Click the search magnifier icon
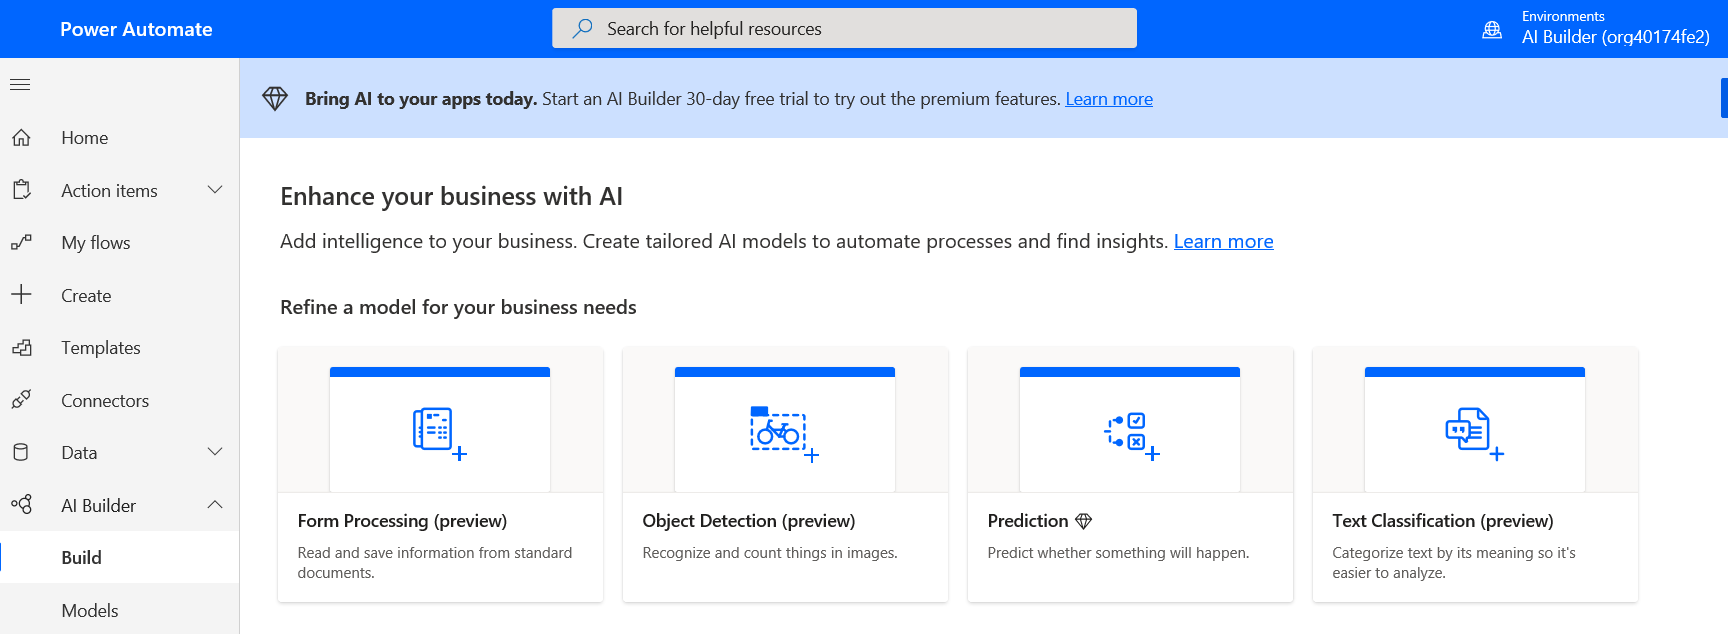Viewport: 1728px width, 634px height. click(582, 28)
